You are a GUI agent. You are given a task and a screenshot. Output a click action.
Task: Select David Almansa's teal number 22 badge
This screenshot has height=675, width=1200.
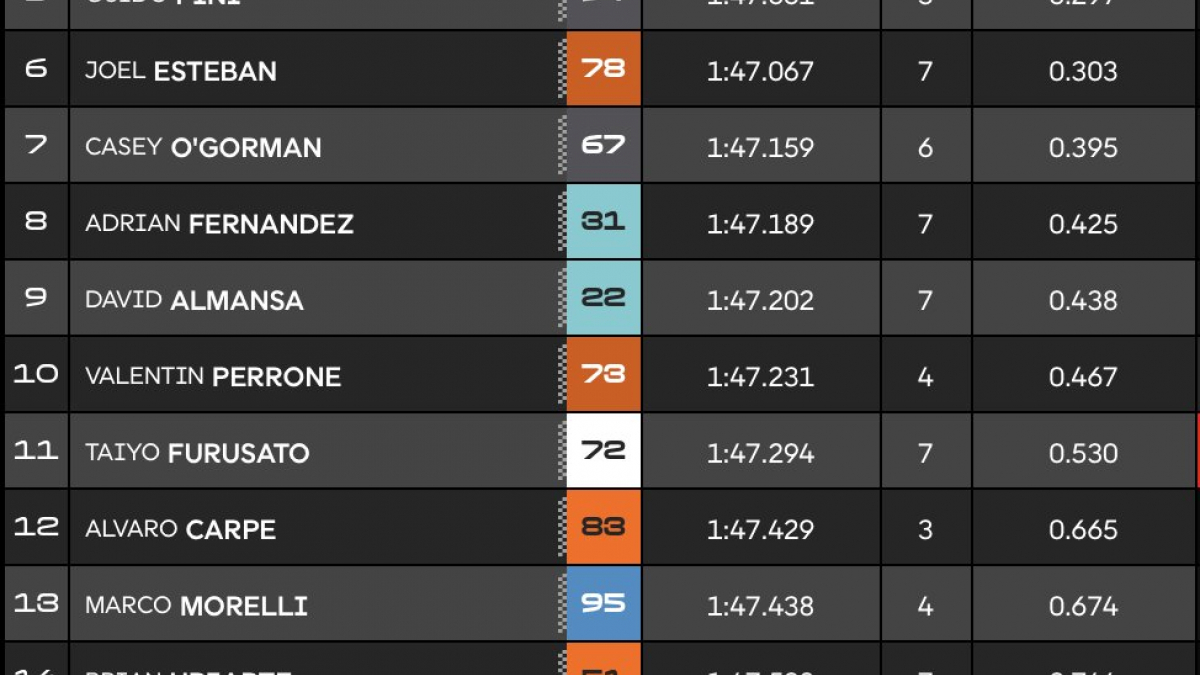pos(603,299)
